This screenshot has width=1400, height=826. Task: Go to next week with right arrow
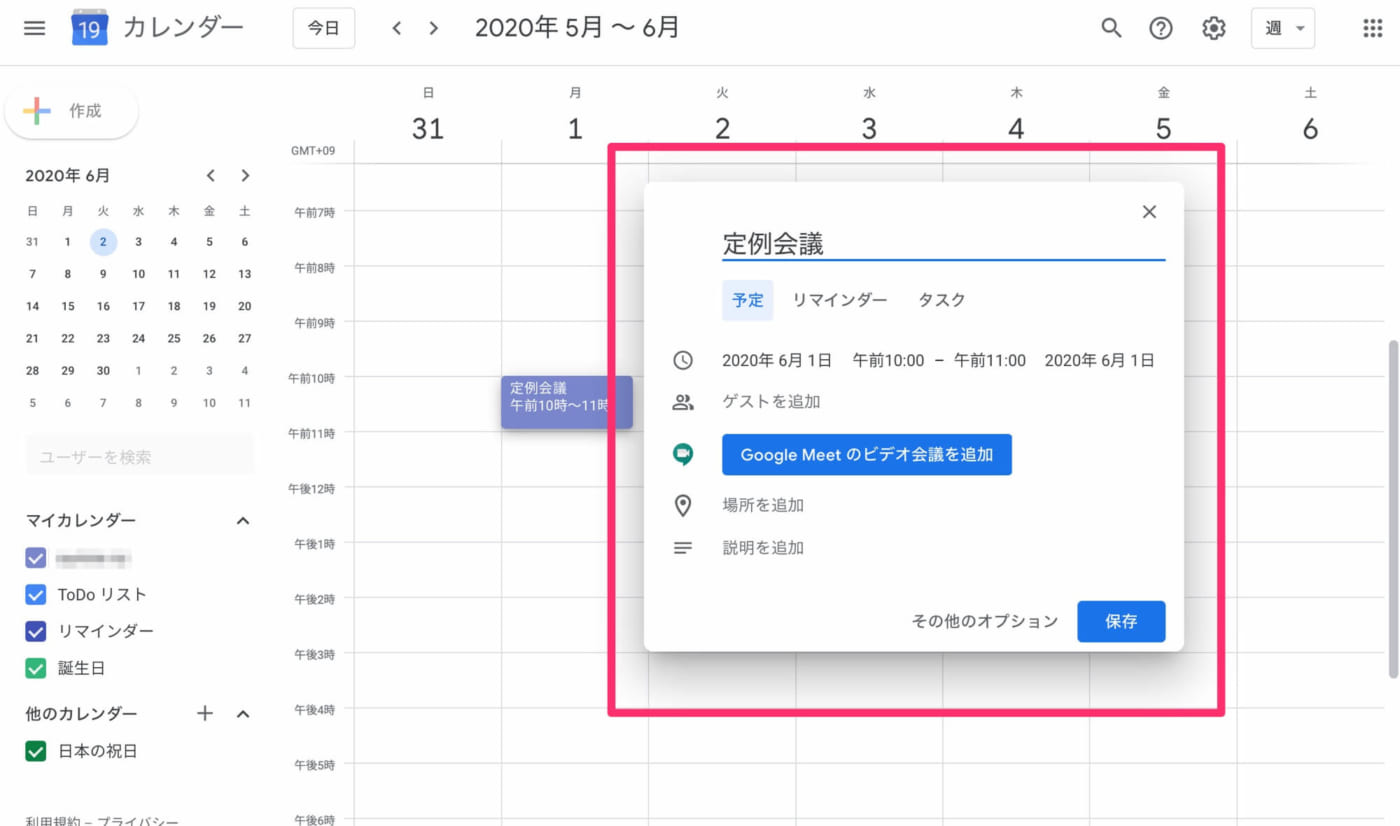pos(433,28)
